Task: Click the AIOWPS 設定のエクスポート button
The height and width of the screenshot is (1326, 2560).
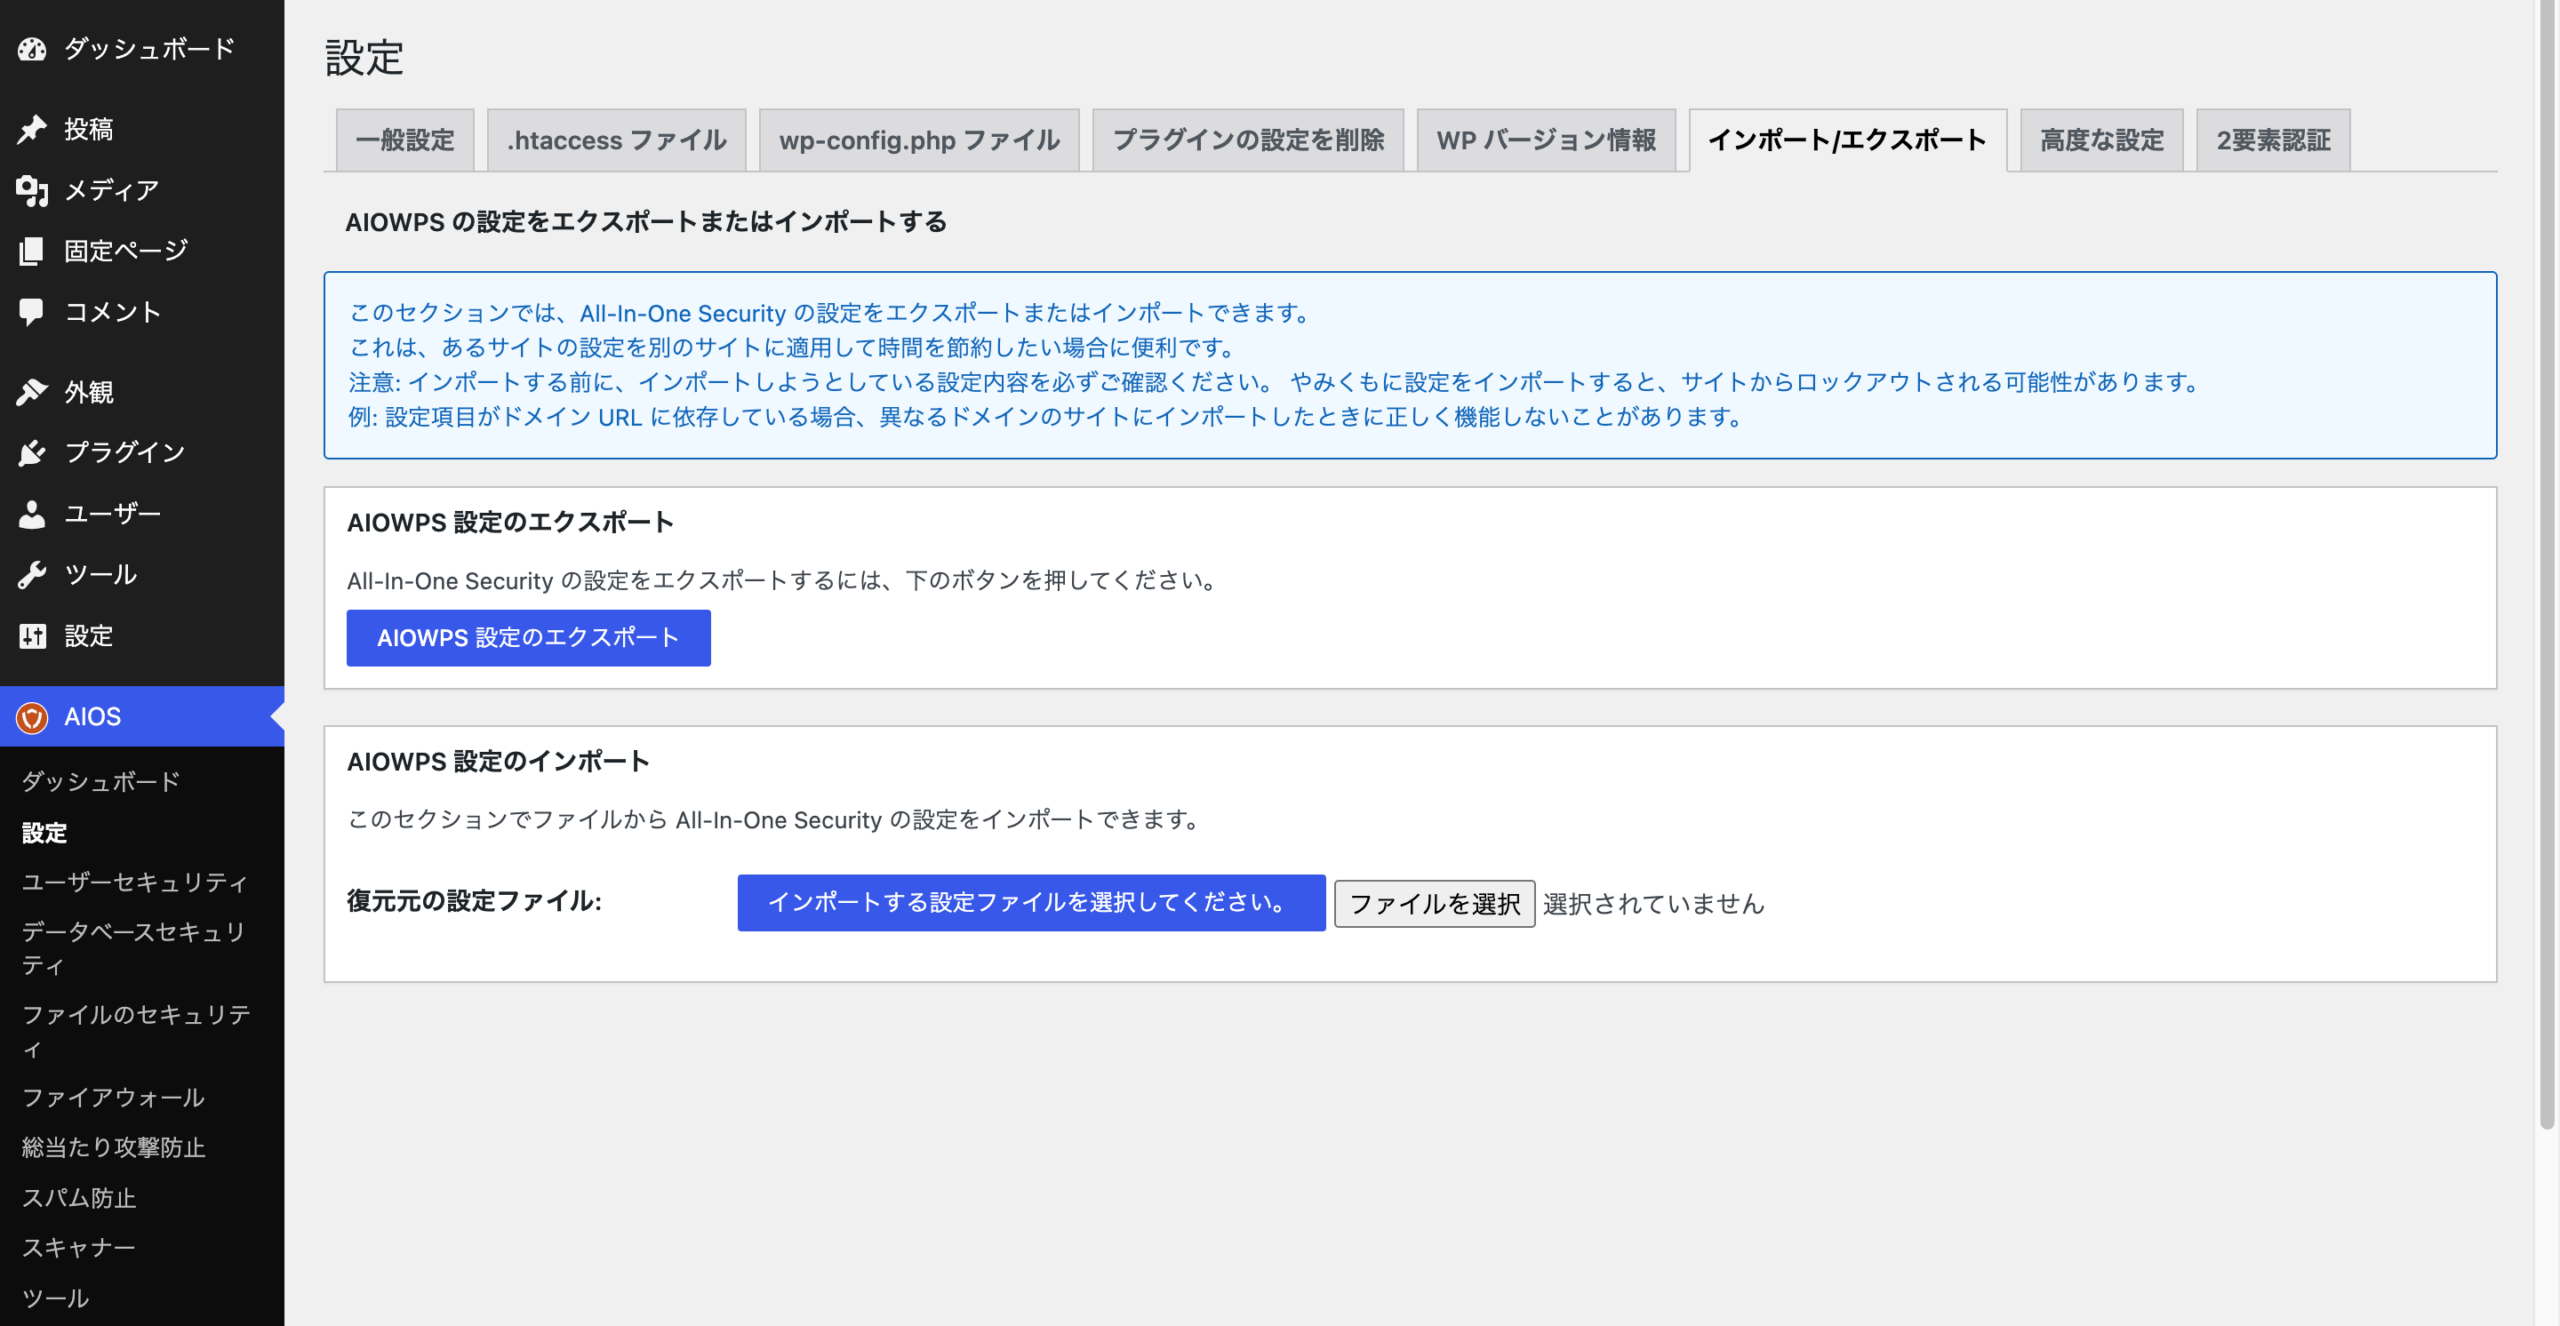Action: click(528, 638)
